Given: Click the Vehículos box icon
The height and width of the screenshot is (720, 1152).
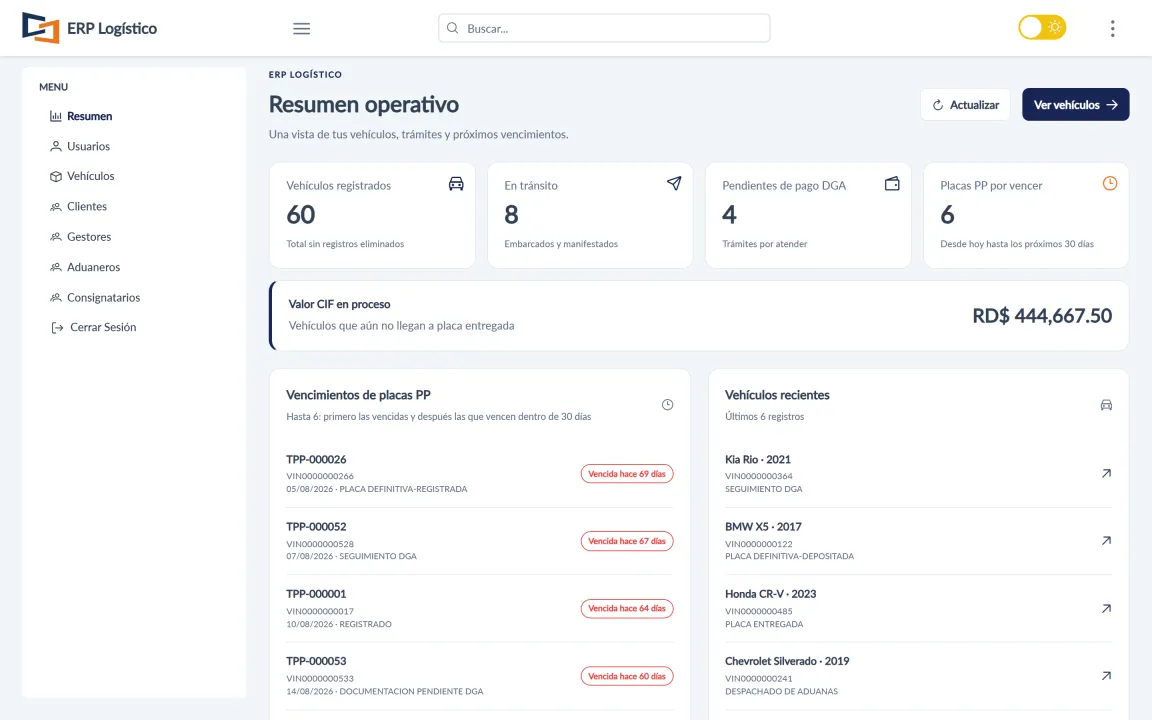Looking at the screenshot, I should click(56, 176).
